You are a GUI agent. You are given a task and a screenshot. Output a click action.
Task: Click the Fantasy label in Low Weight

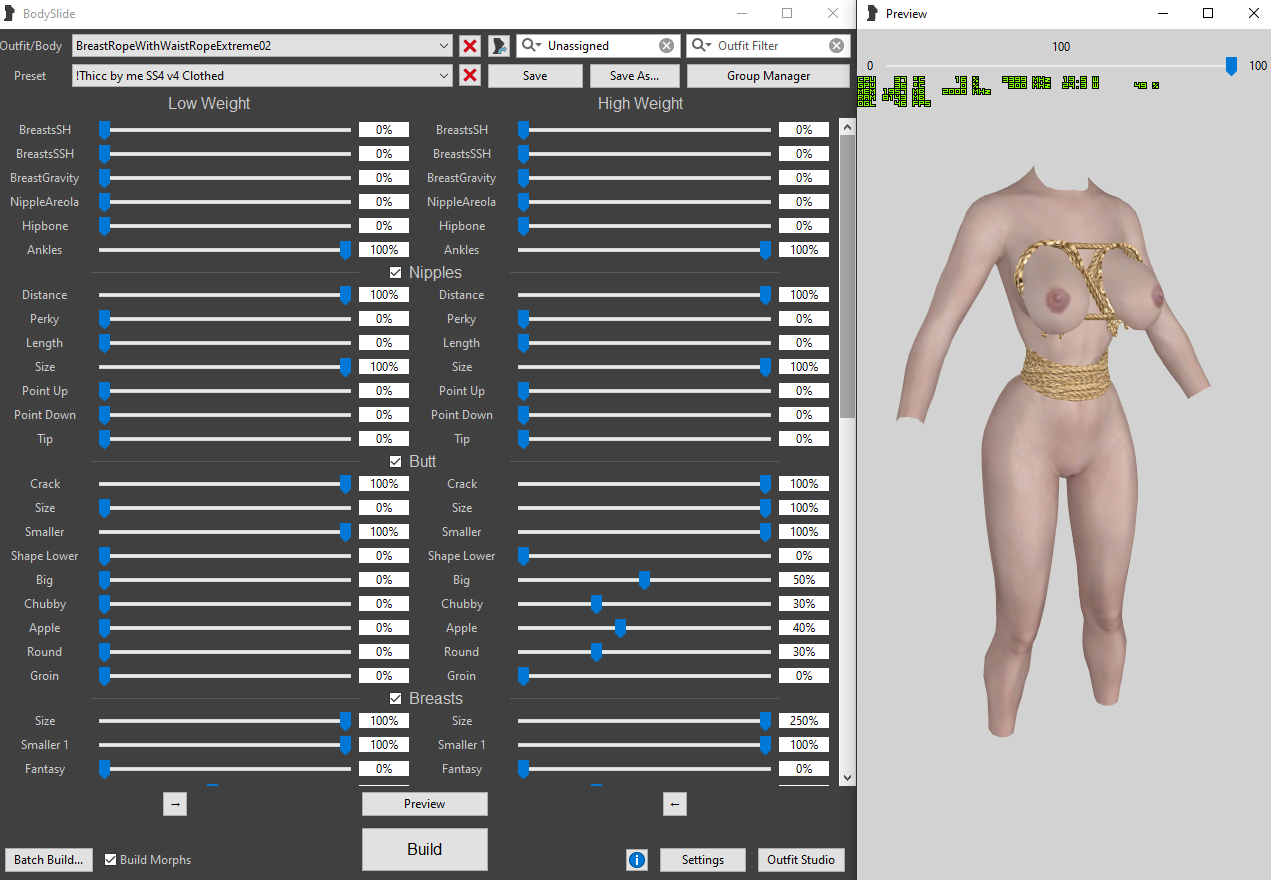[x=44, y=769]
